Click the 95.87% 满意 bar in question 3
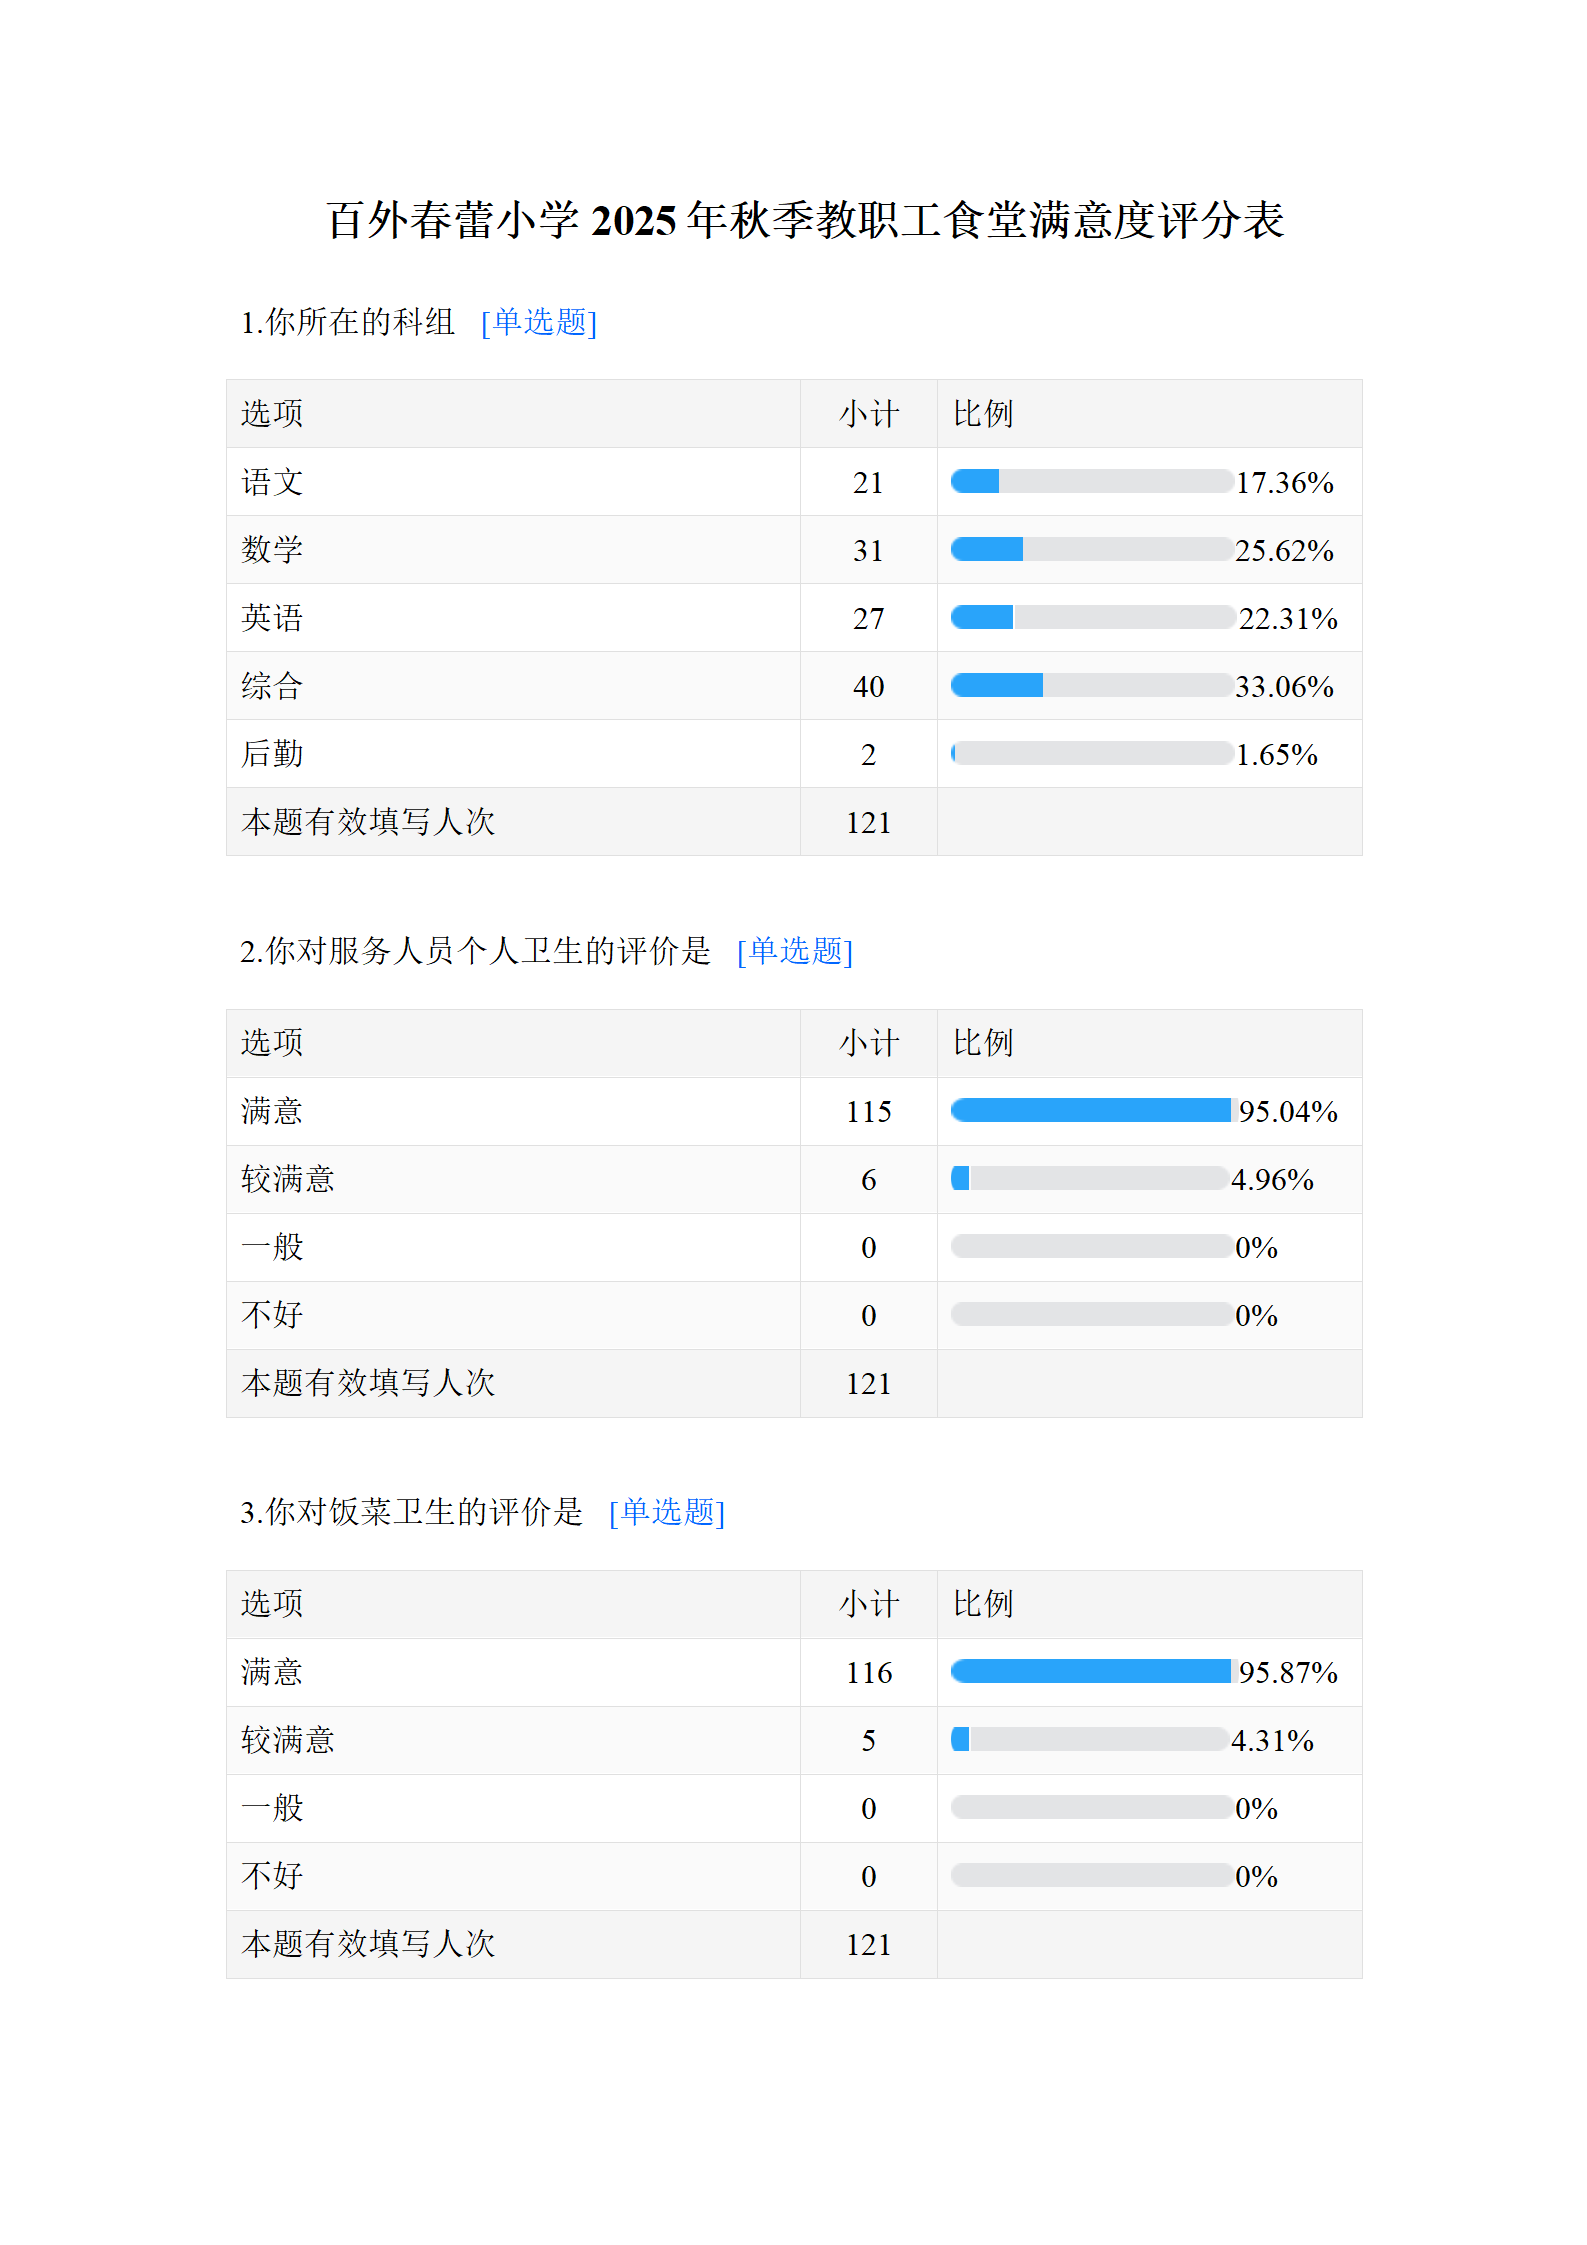 [x=1091, y=1672]
